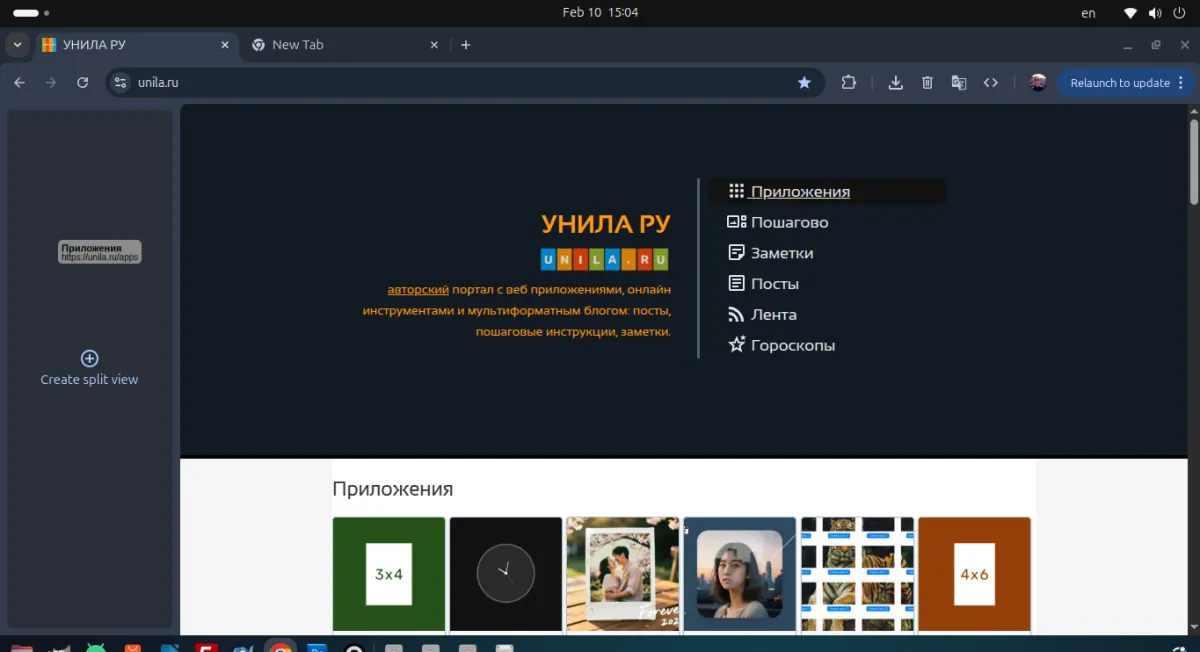Open the Chrome three-dot menu

tap(1182, 83)
